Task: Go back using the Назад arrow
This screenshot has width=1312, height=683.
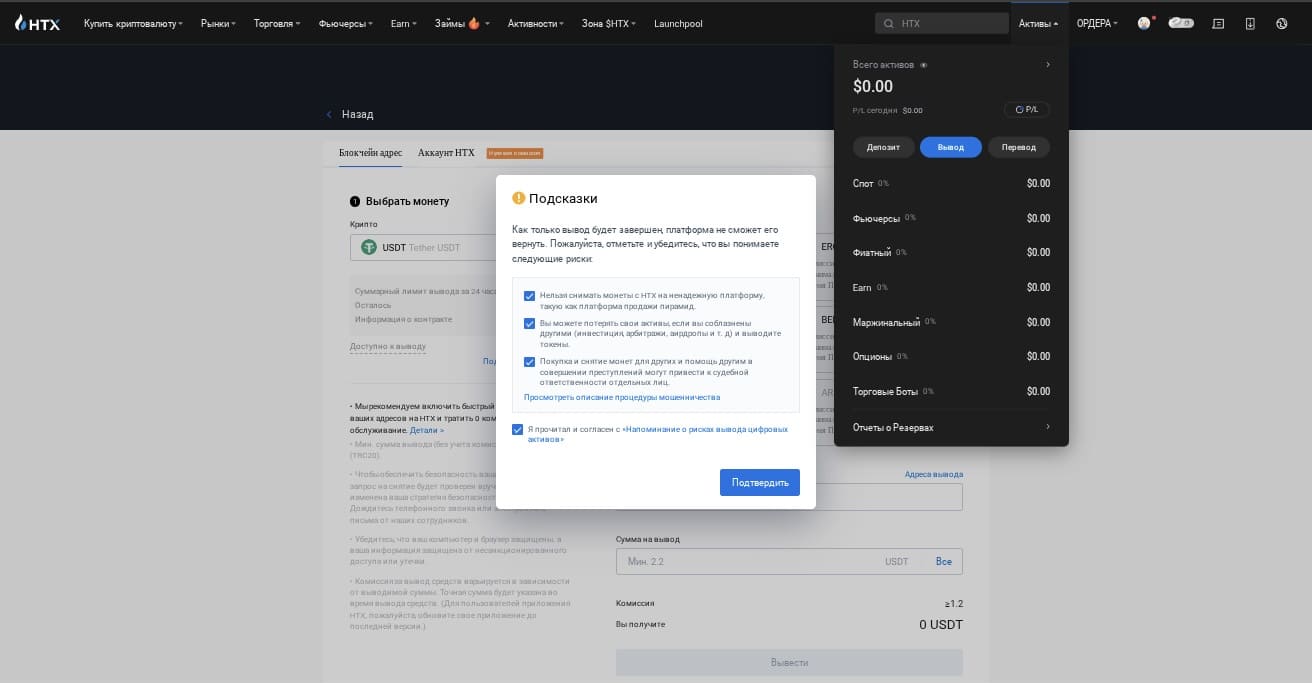Action: coord(349,114)
